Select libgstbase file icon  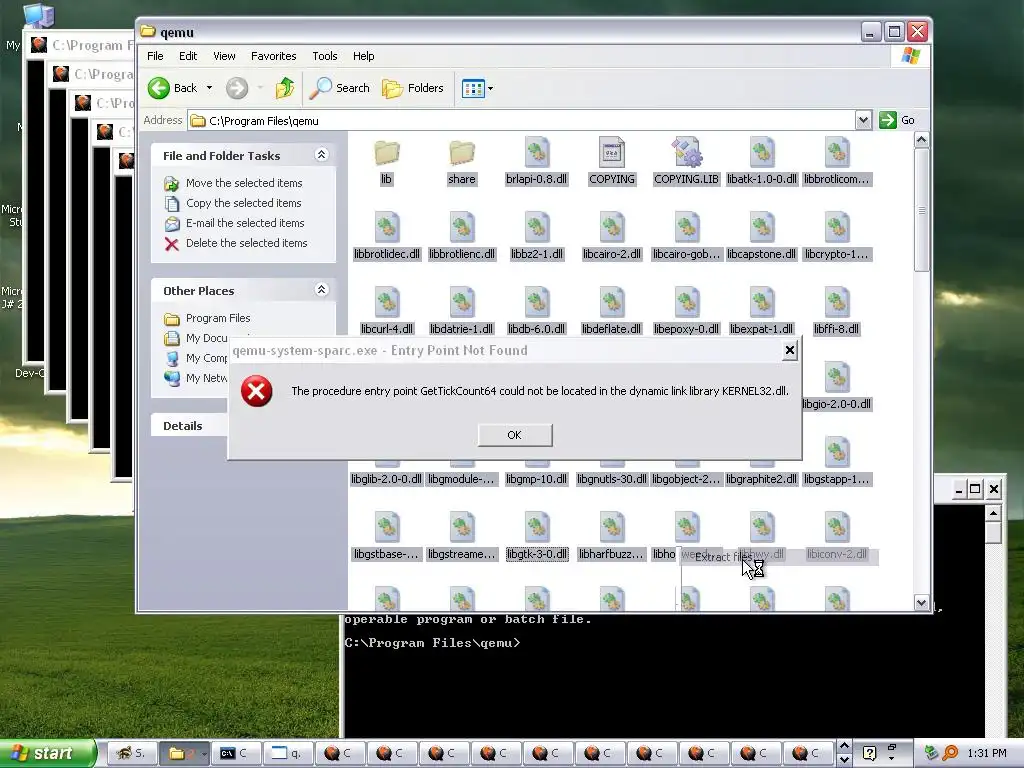[387, 528]
